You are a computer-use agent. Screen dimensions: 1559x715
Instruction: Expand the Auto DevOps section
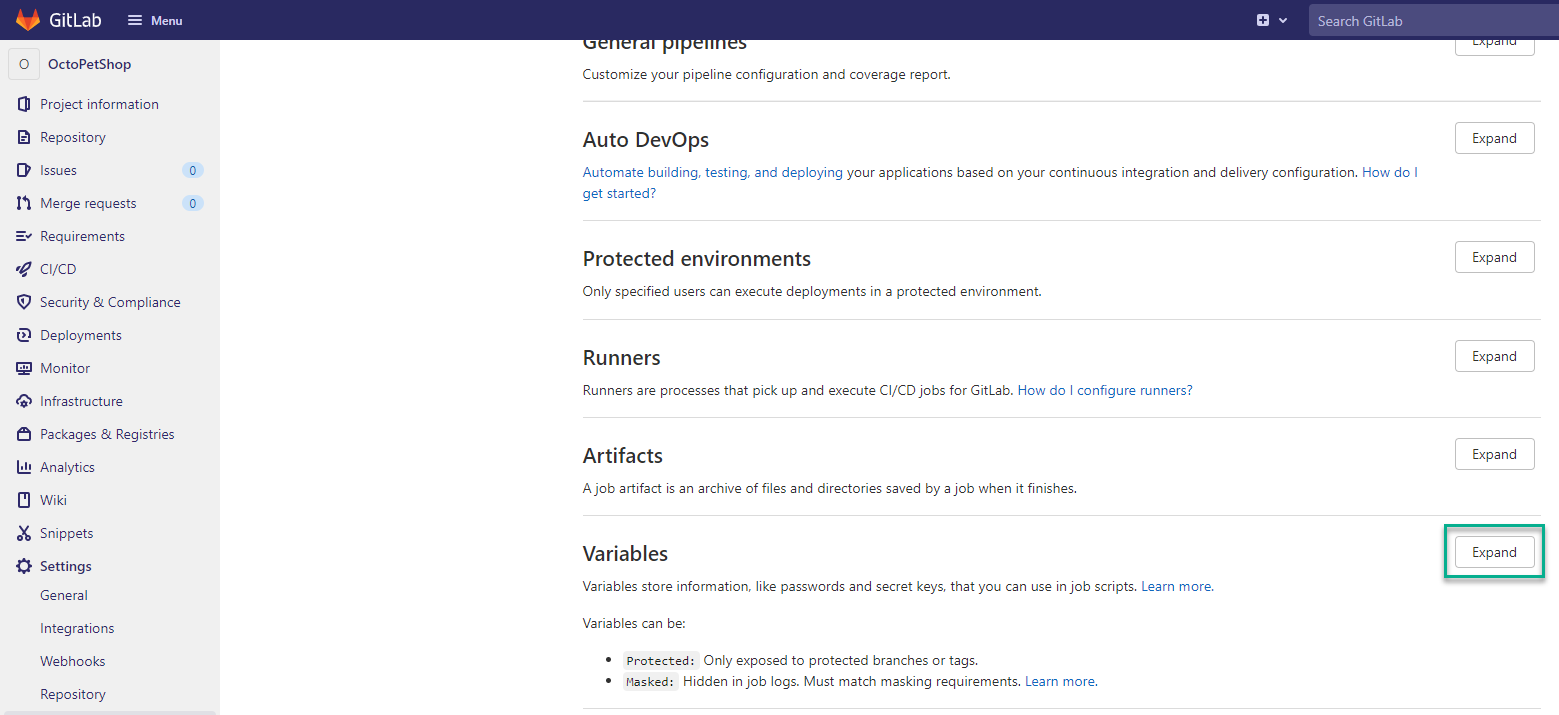1494,137
